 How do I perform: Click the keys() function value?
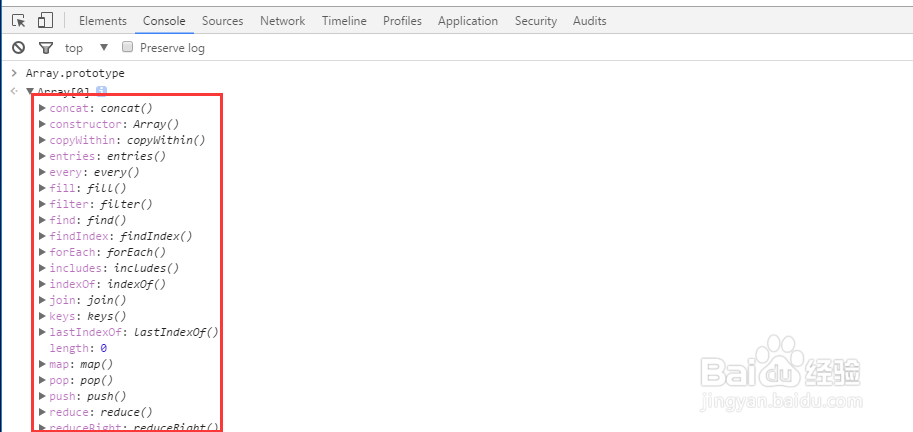107,316
